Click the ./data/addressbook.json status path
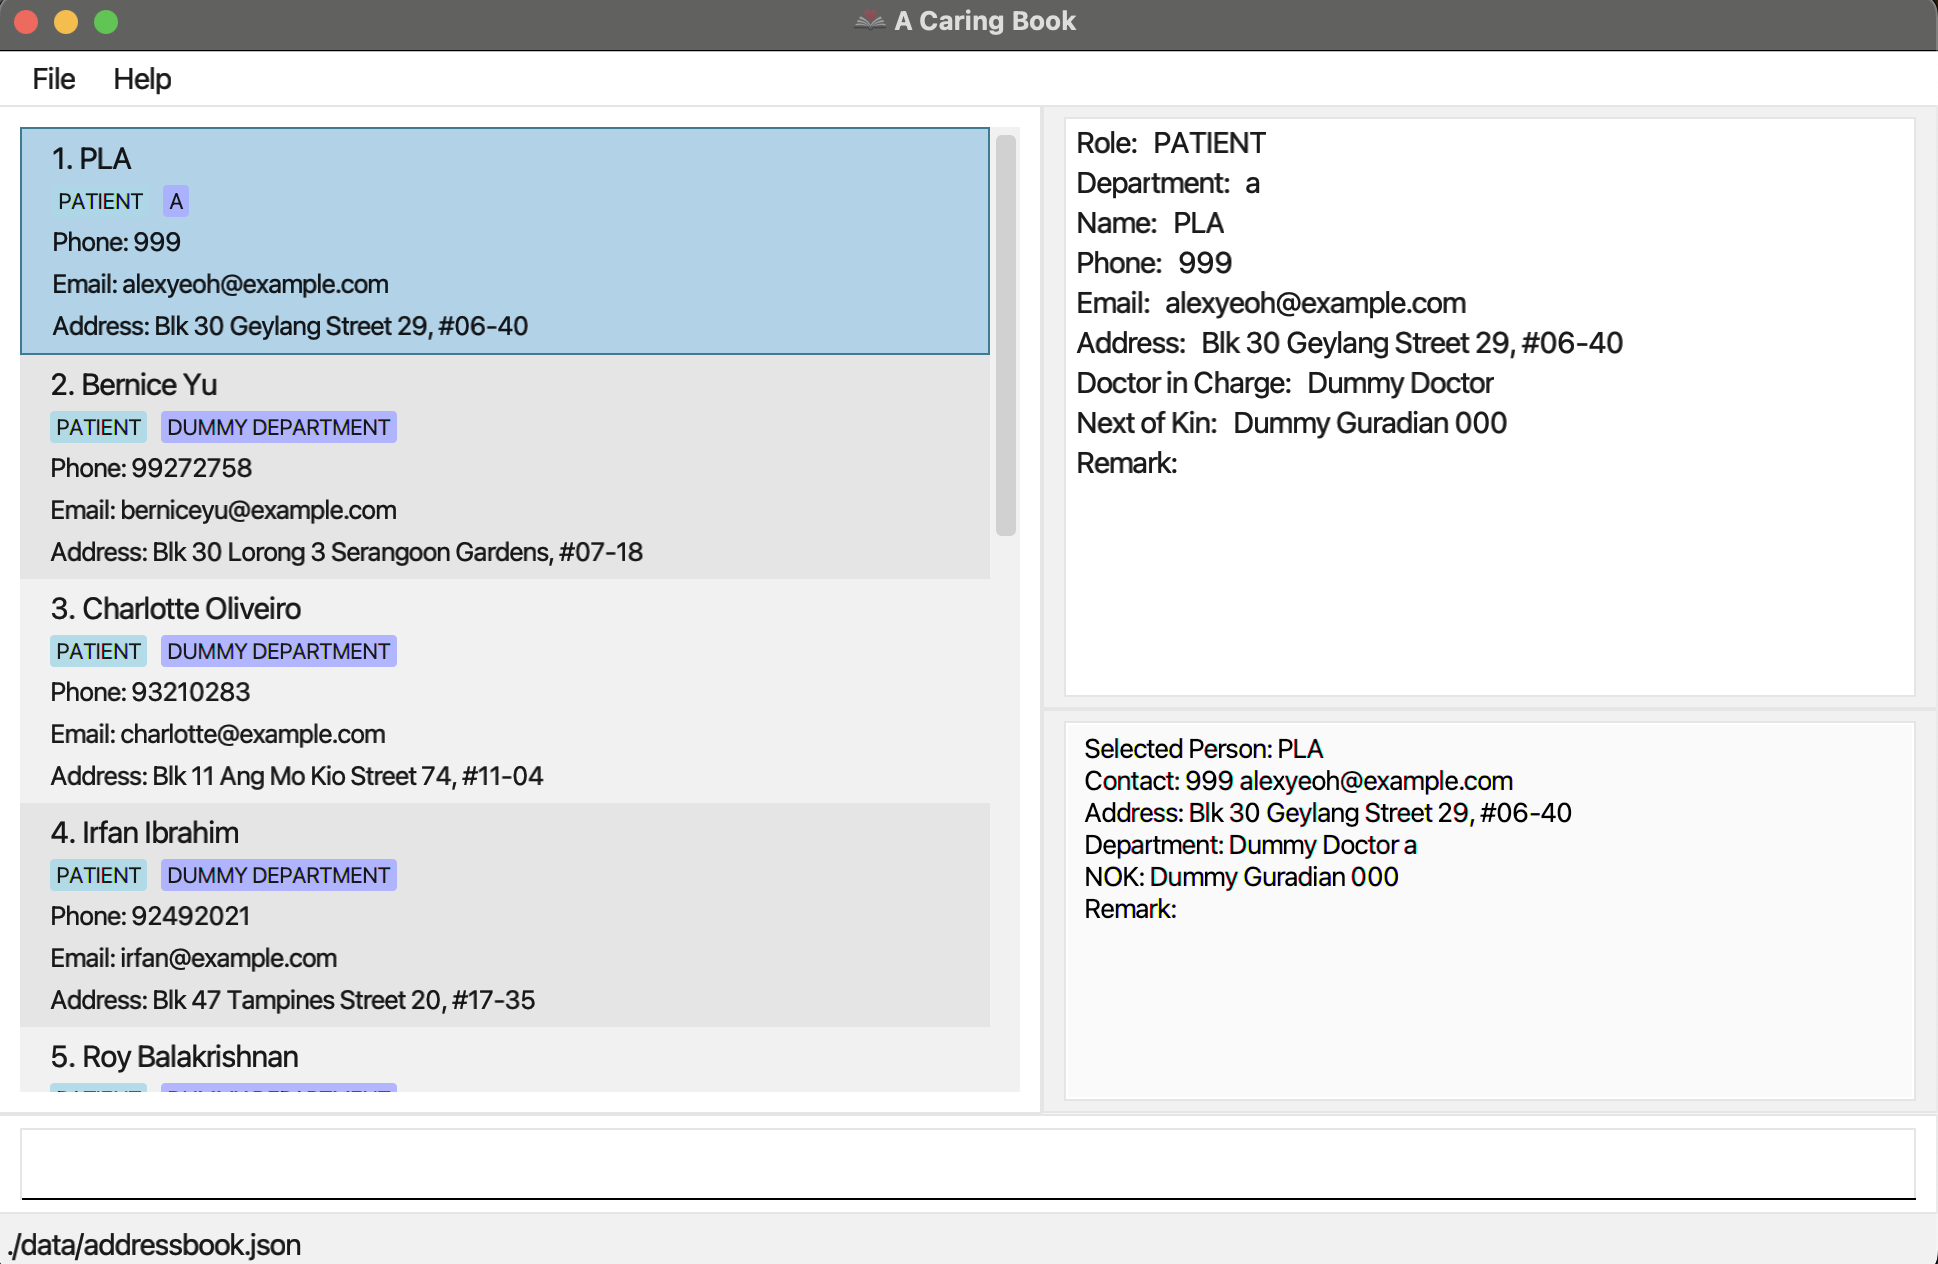 pos(155,1245)
